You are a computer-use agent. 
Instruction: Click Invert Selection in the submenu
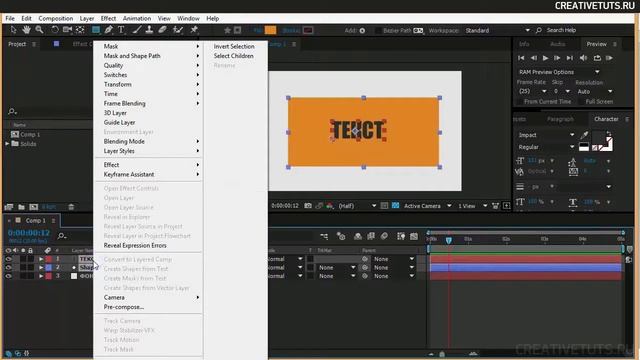[234, 47]
